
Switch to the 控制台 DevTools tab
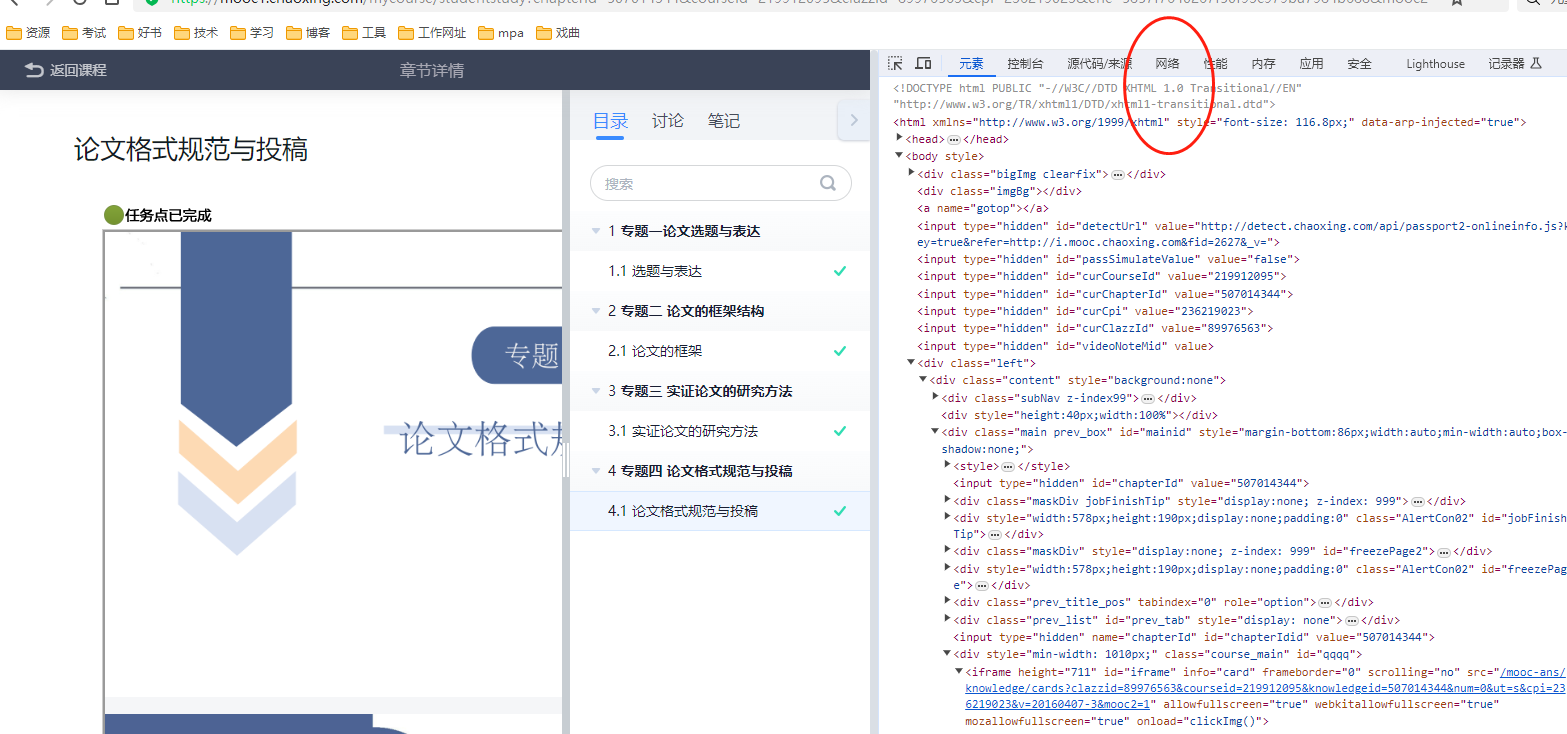tap(1025, 64)
